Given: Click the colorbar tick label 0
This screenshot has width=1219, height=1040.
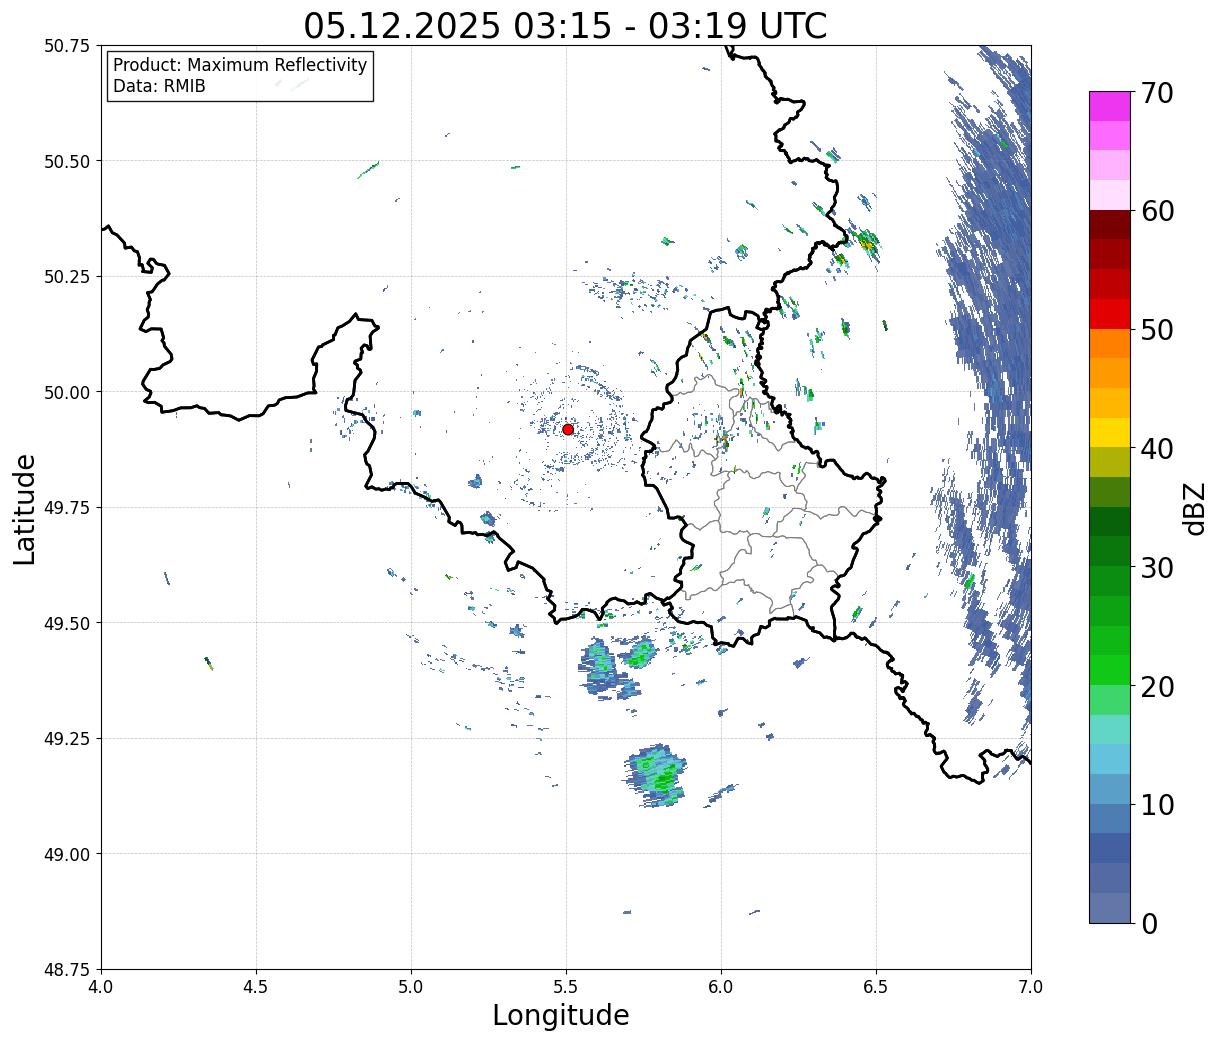Looking at the screenshot, I should (1149, 923).
